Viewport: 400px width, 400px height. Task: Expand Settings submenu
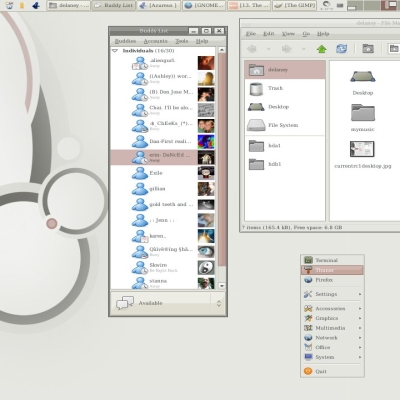(x=332, y=294)
